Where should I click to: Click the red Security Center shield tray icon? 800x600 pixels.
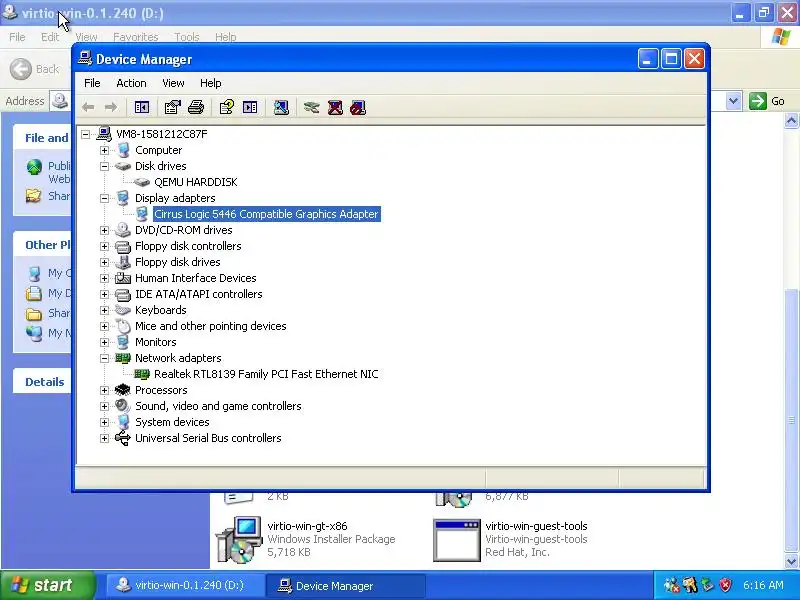coord(725,585)
